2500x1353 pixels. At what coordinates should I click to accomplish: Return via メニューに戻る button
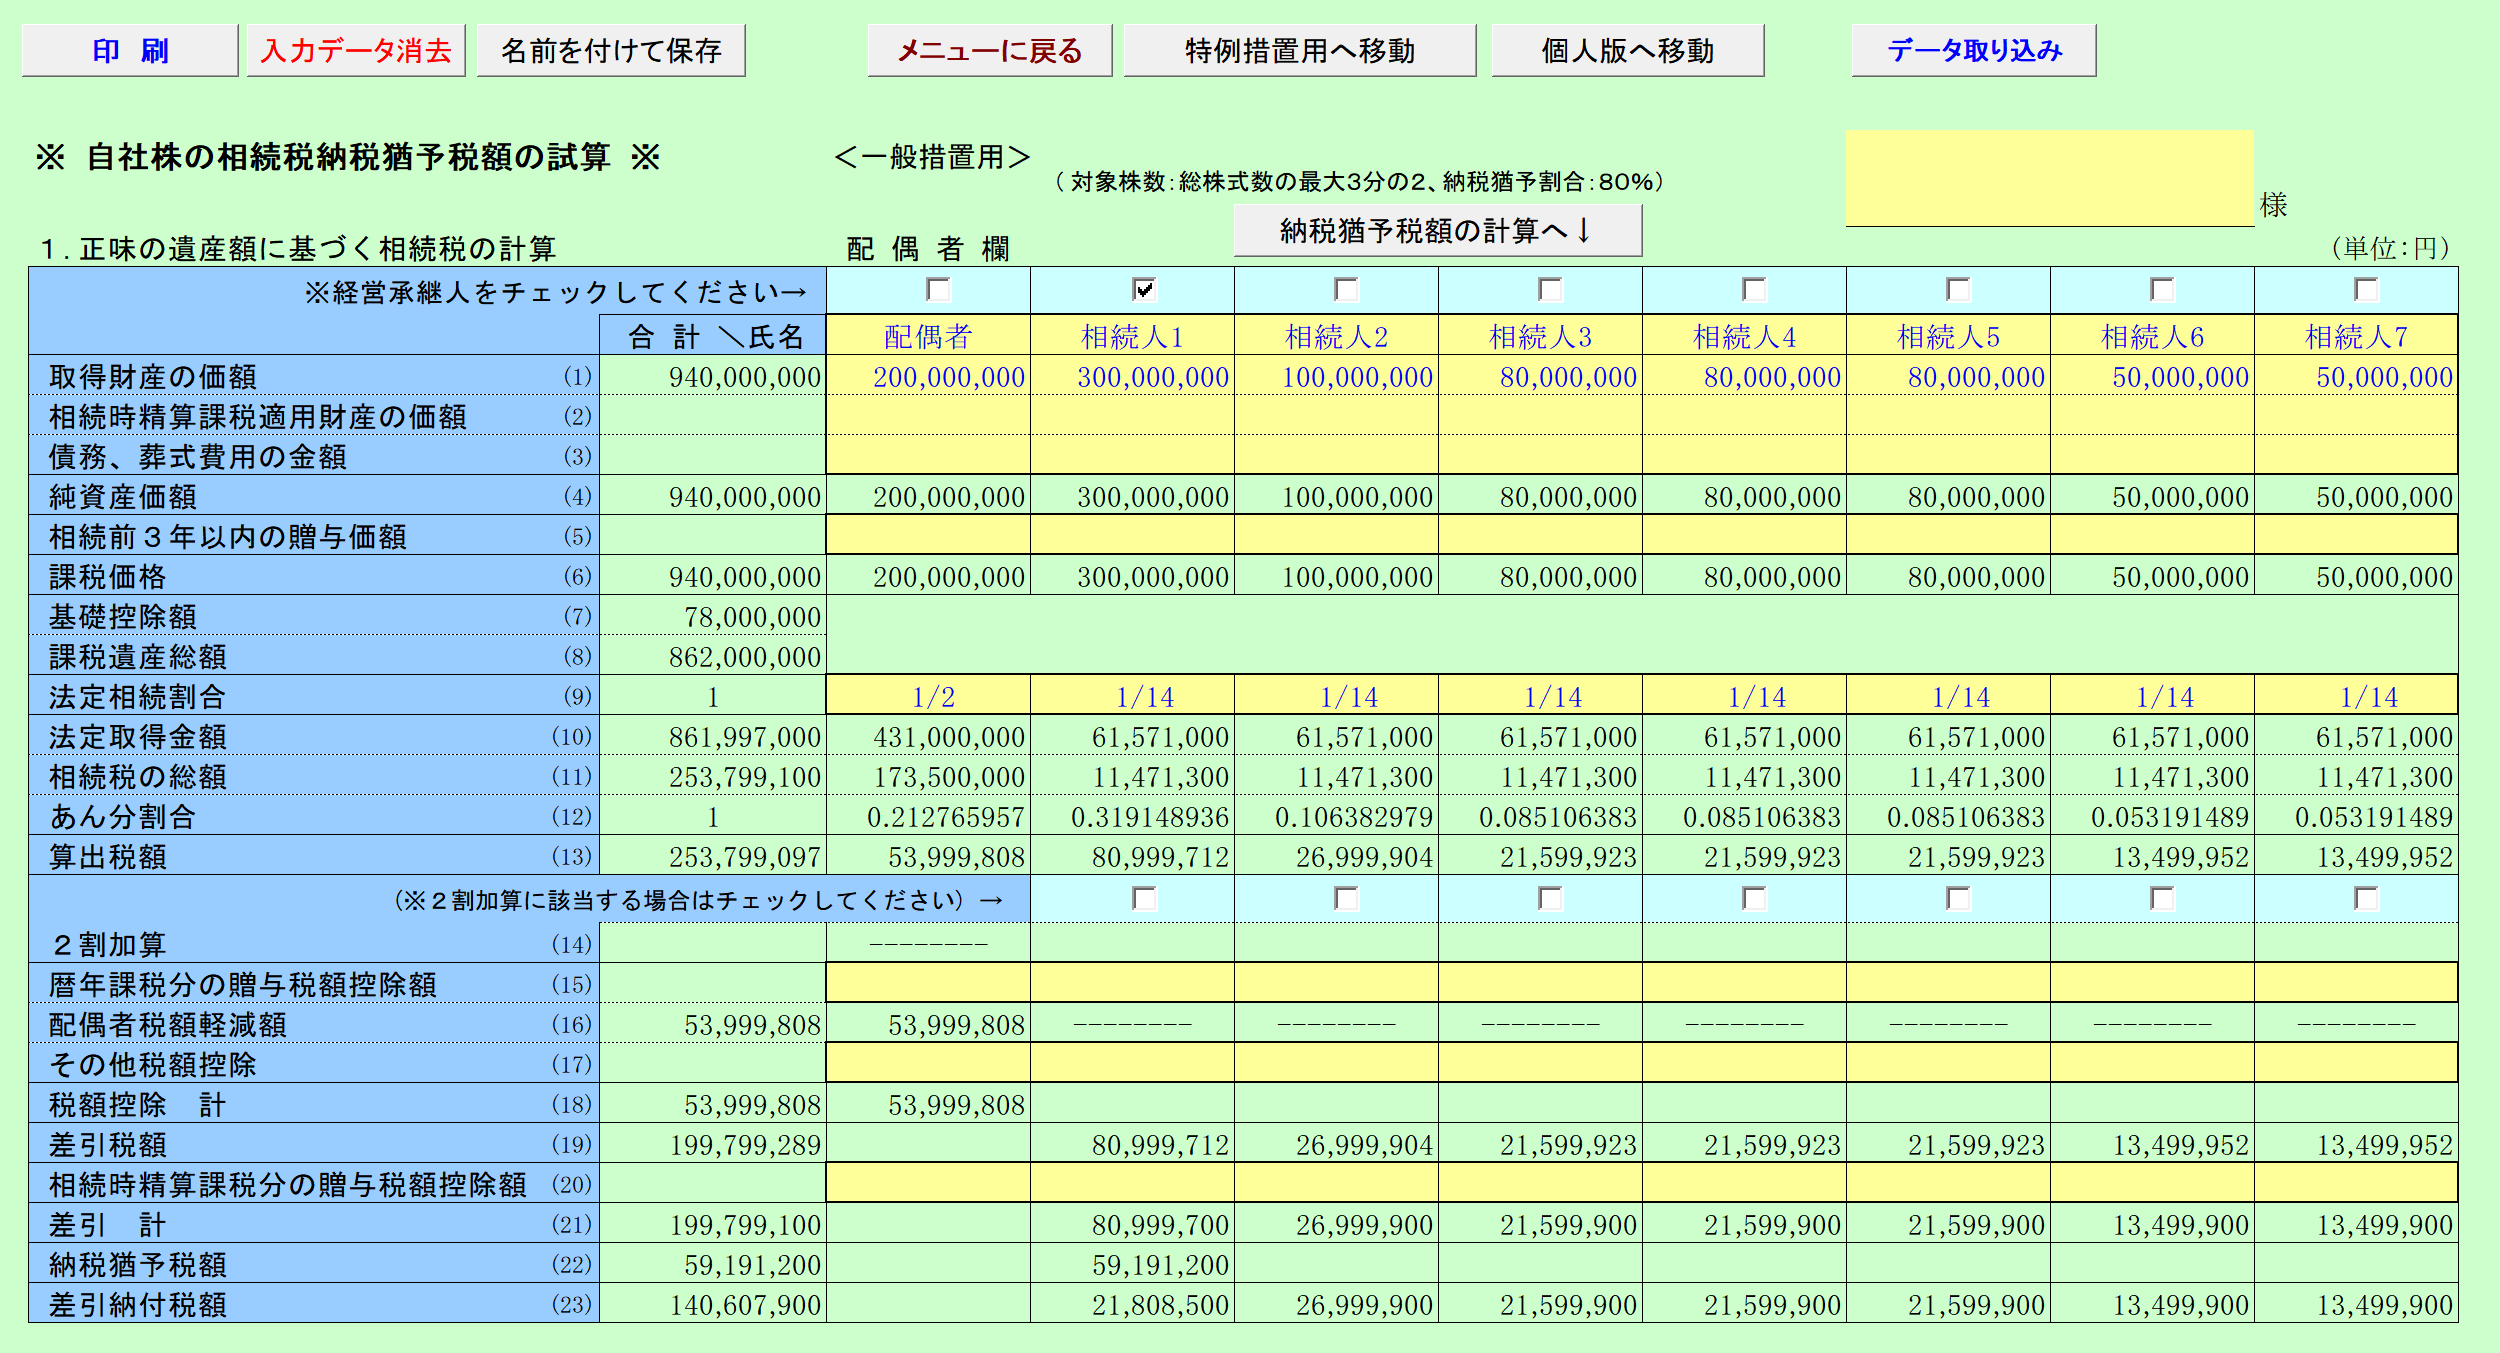(x=989, y=50)
